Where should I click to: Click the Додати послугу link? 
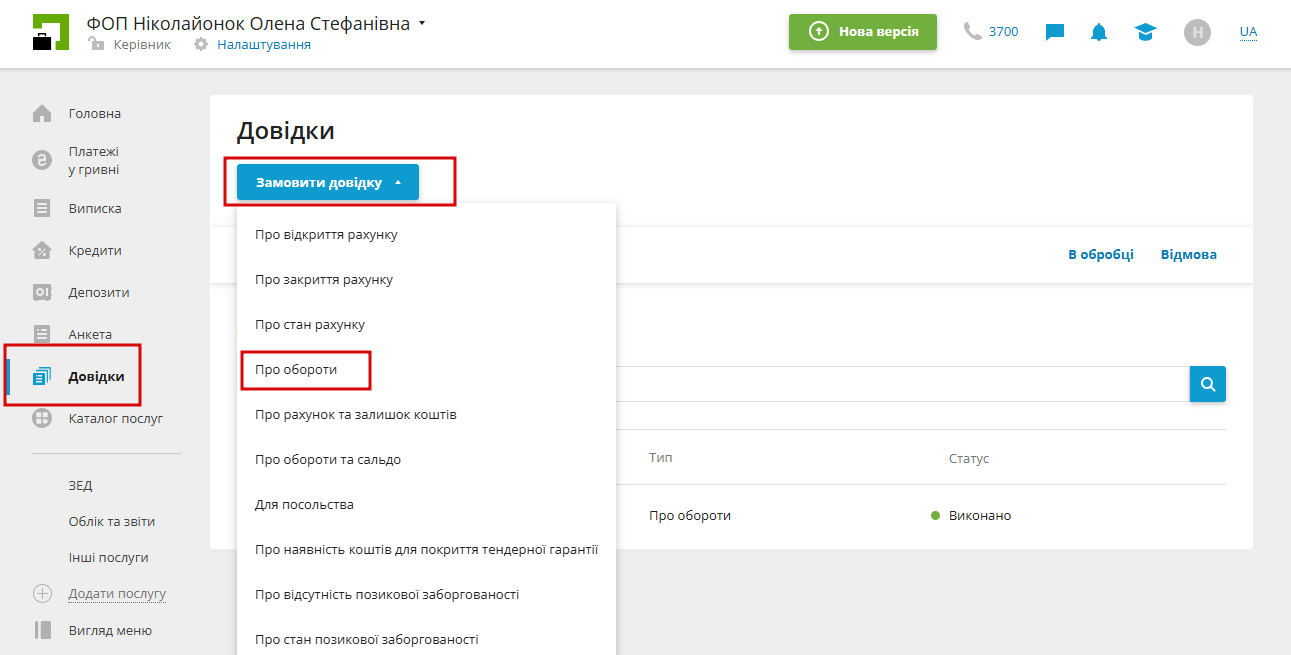tap(117, 594)
